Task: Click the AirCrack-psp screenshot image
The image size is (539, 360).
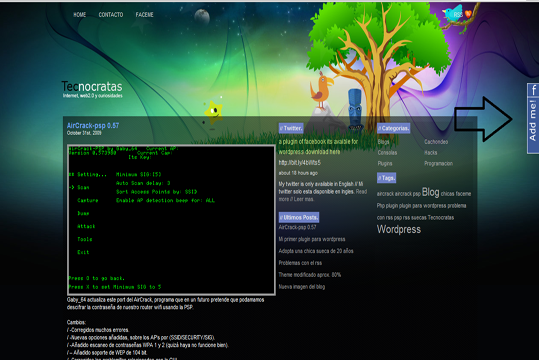Action: (171, 220)
